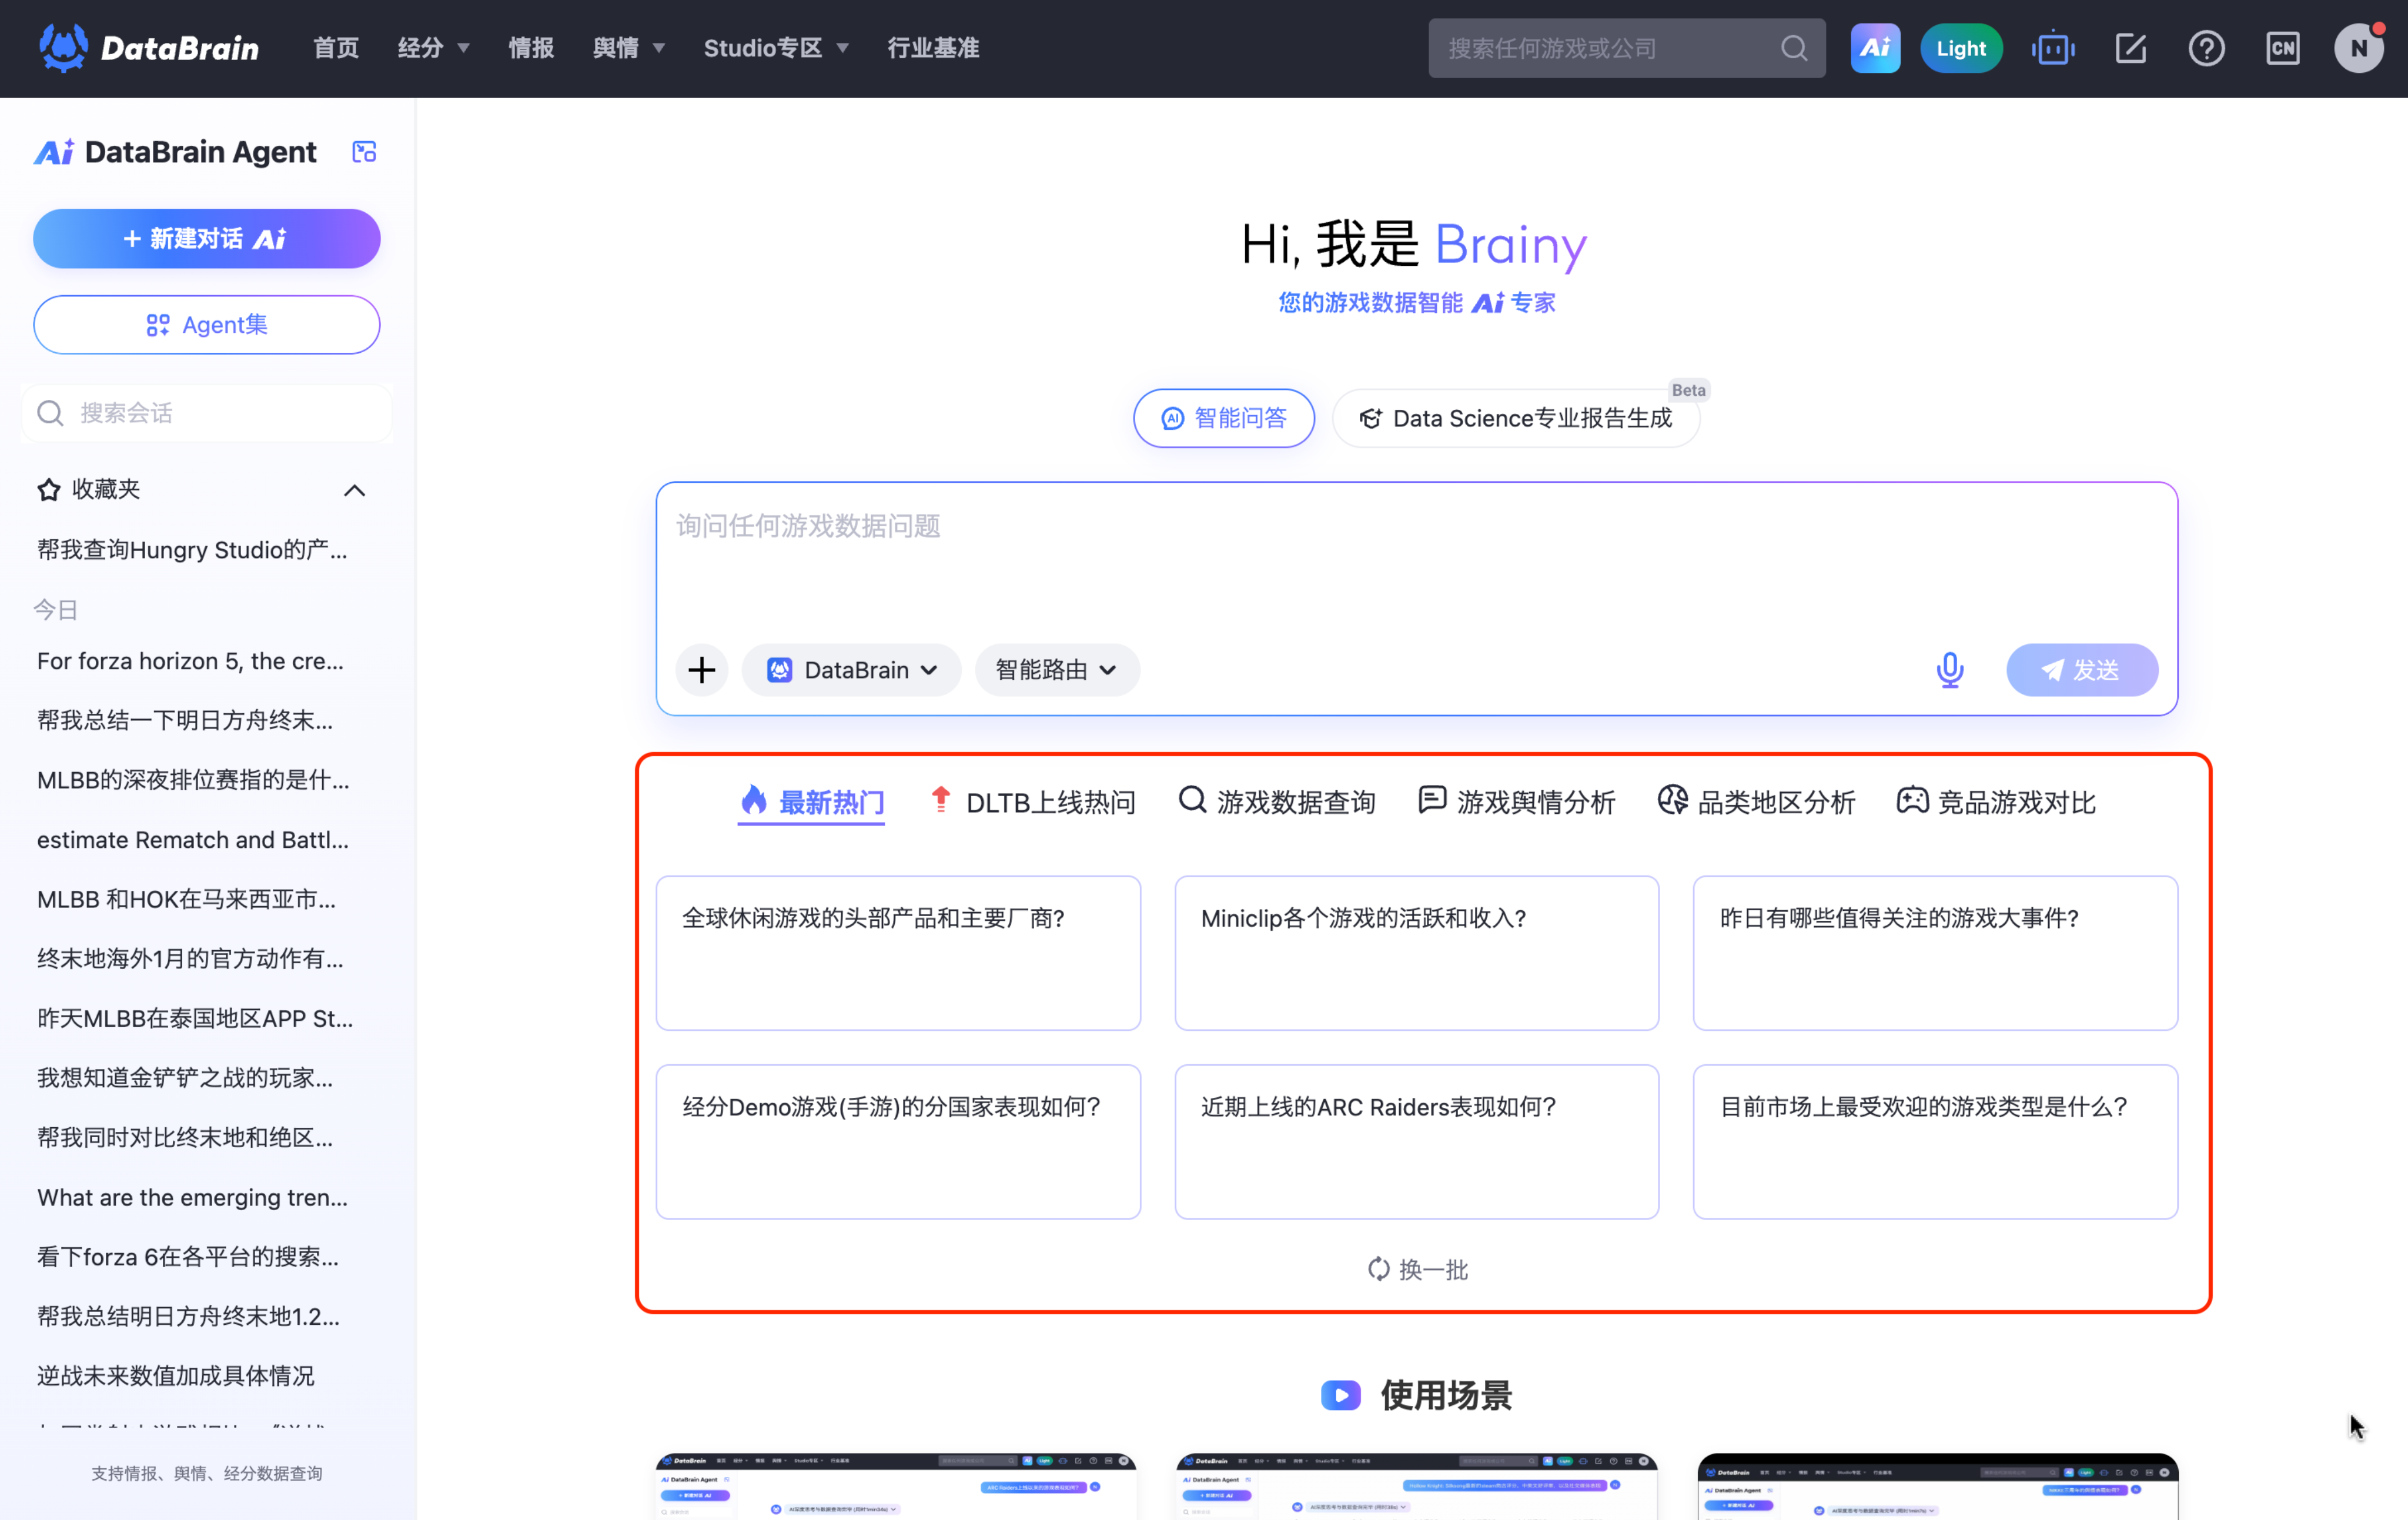This screenshot has width=2408, height=1520.
Task: Open the help question mark icon
Action: [x=2206, y=48]
